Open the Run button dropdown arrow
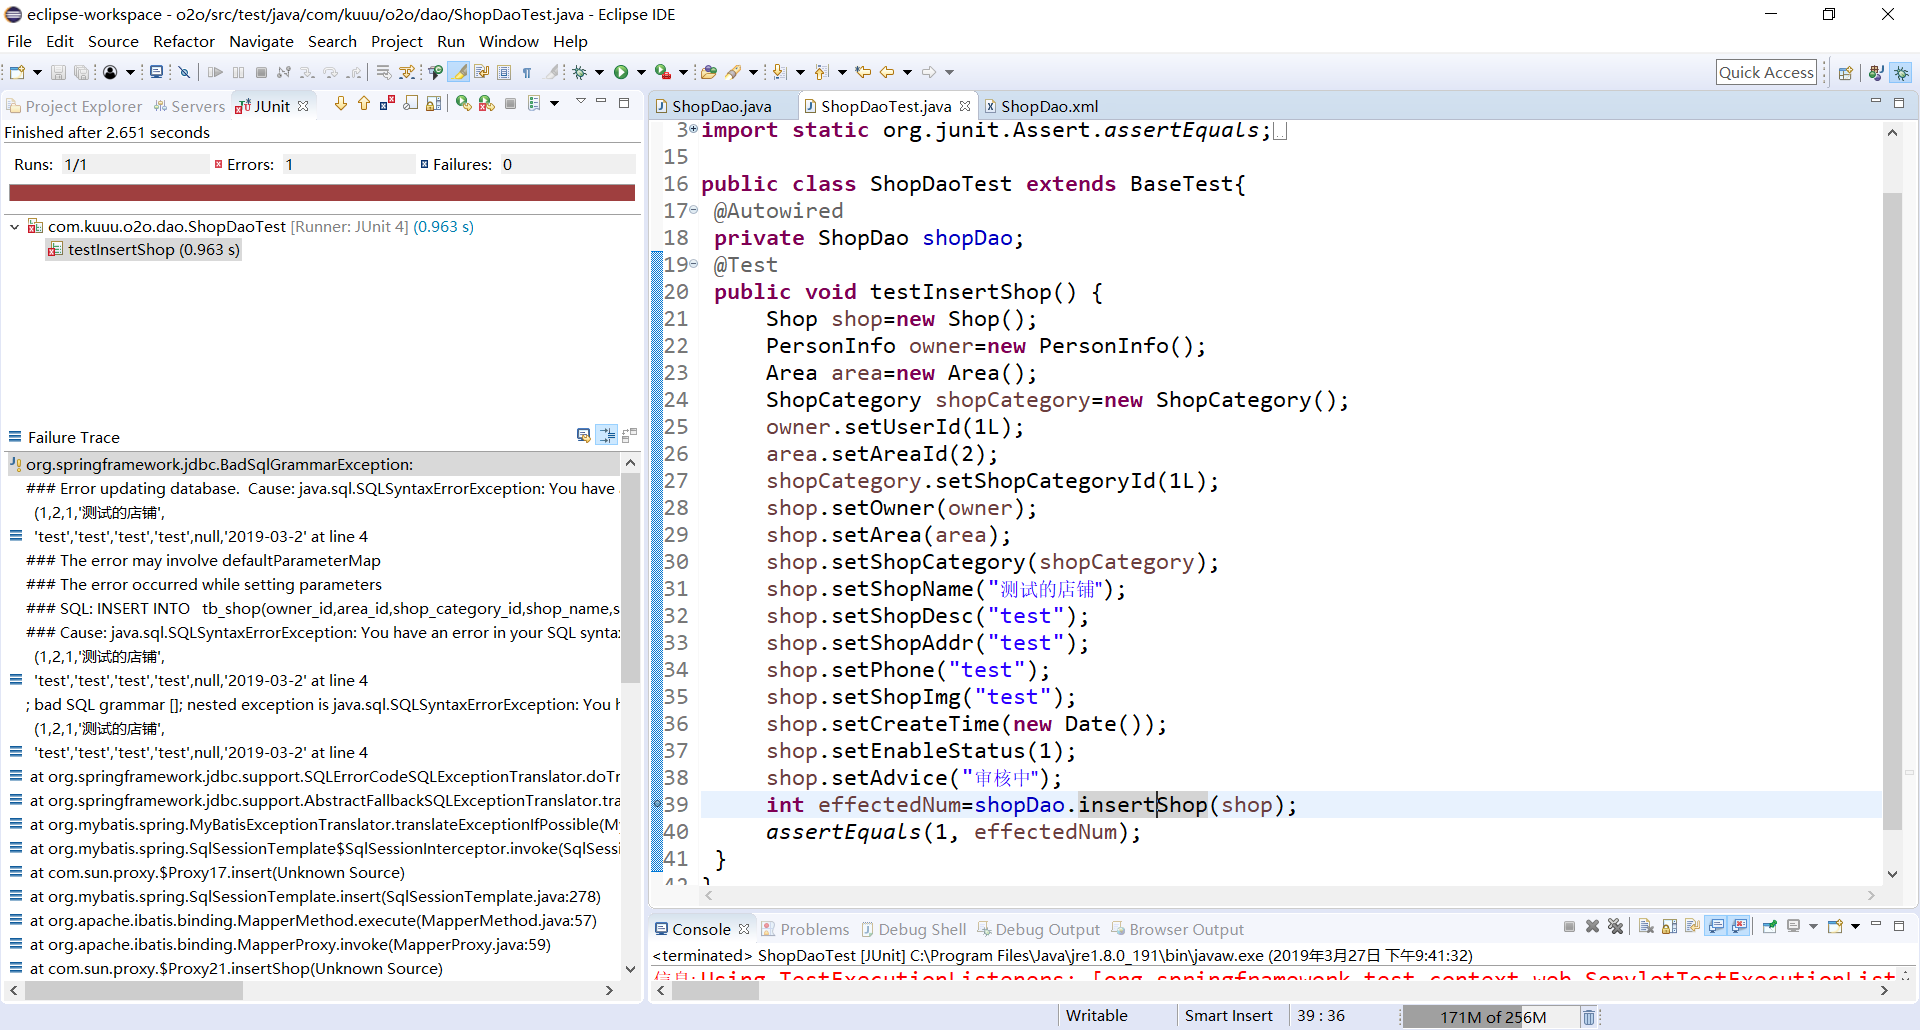1920x1030 pixels. coord(641,72)
